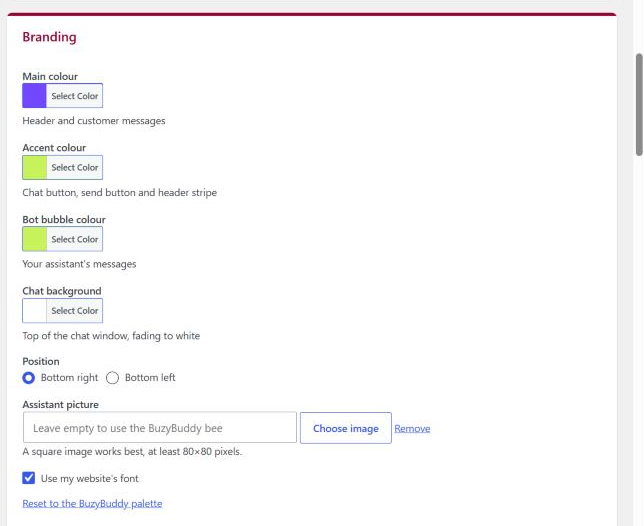Open Select Color for Chat background
The height and width of the screenshot is (526, 644).
coord(74,311)
